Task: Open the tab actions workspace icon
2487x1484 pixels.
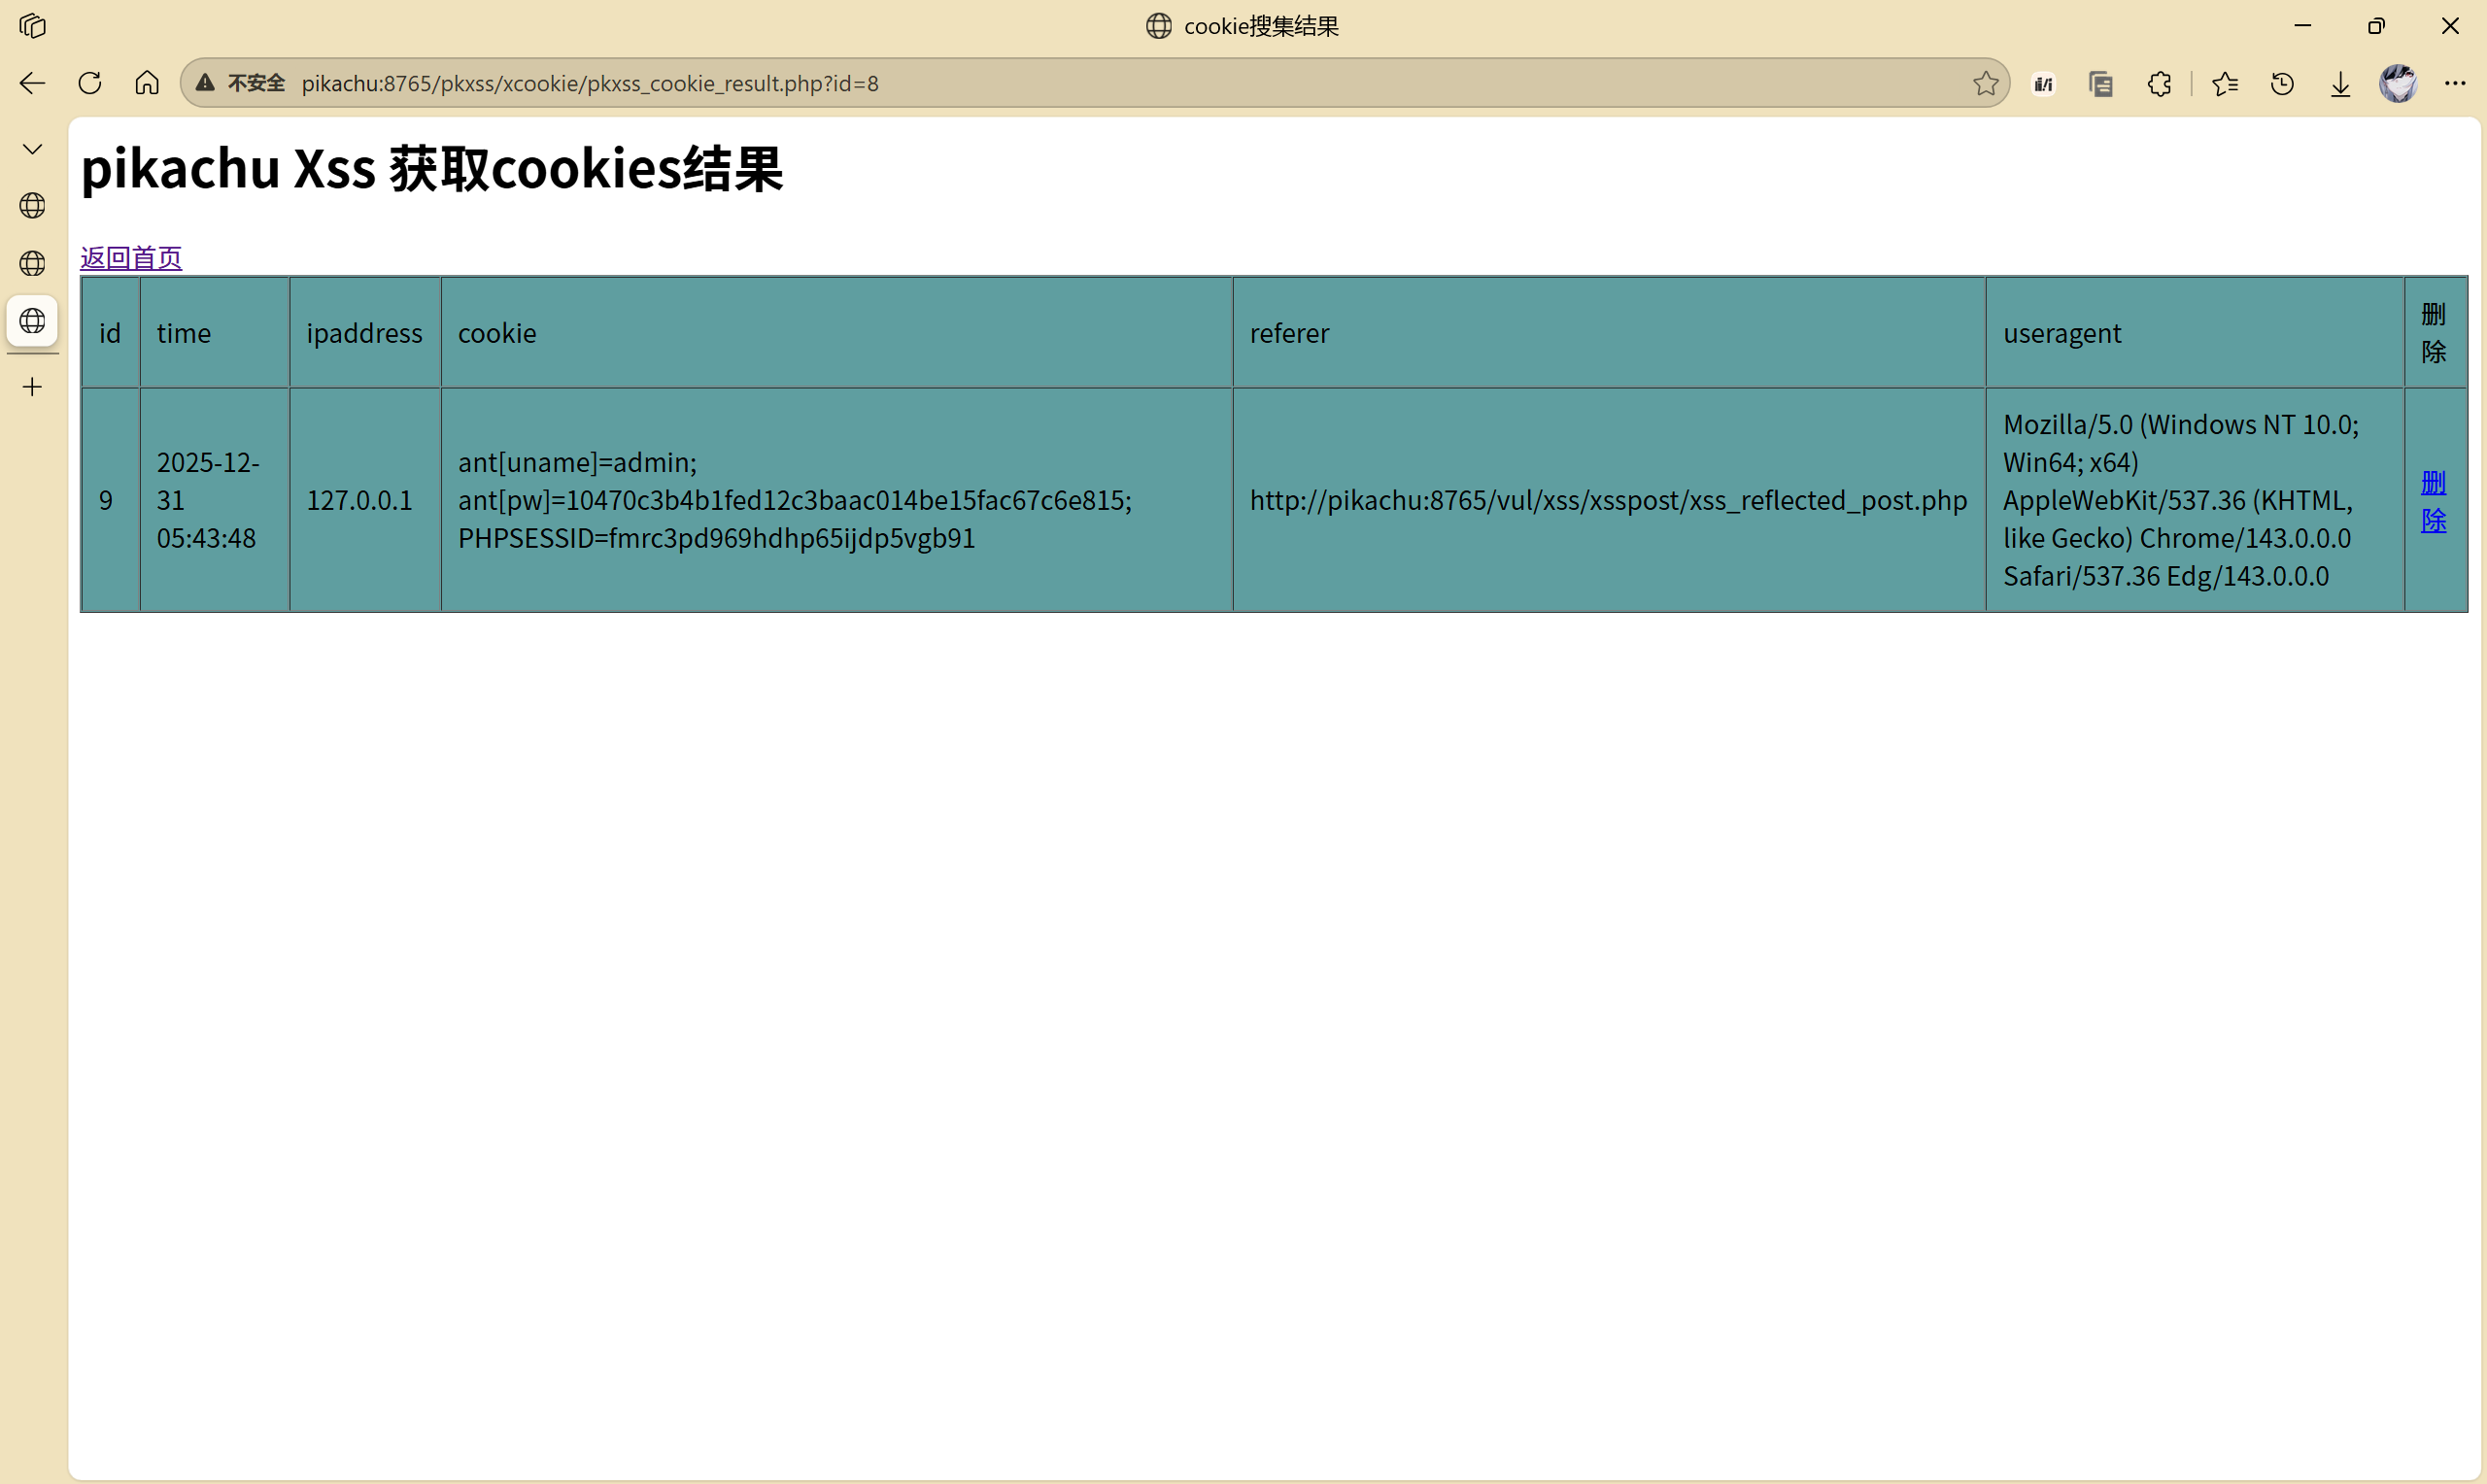Action: coord(32,26)
